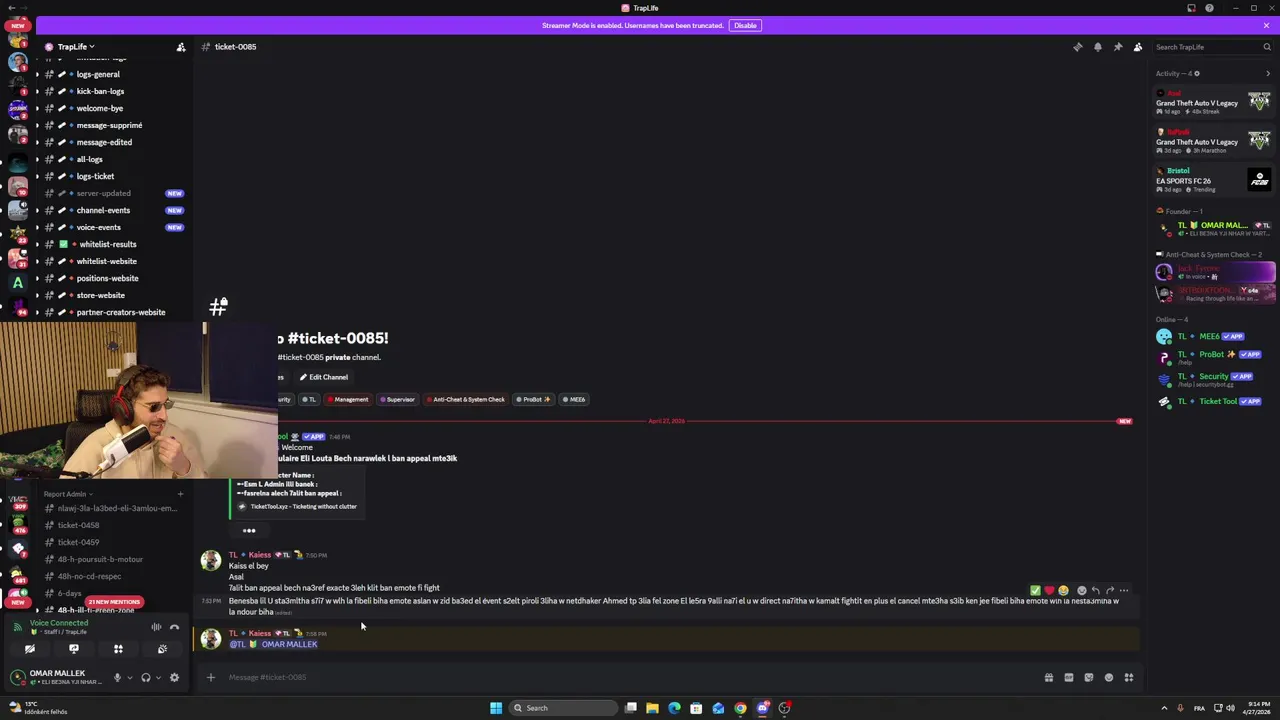Forward the message using forward arrow
1280x720 pixels.
tap(1109, 590)
